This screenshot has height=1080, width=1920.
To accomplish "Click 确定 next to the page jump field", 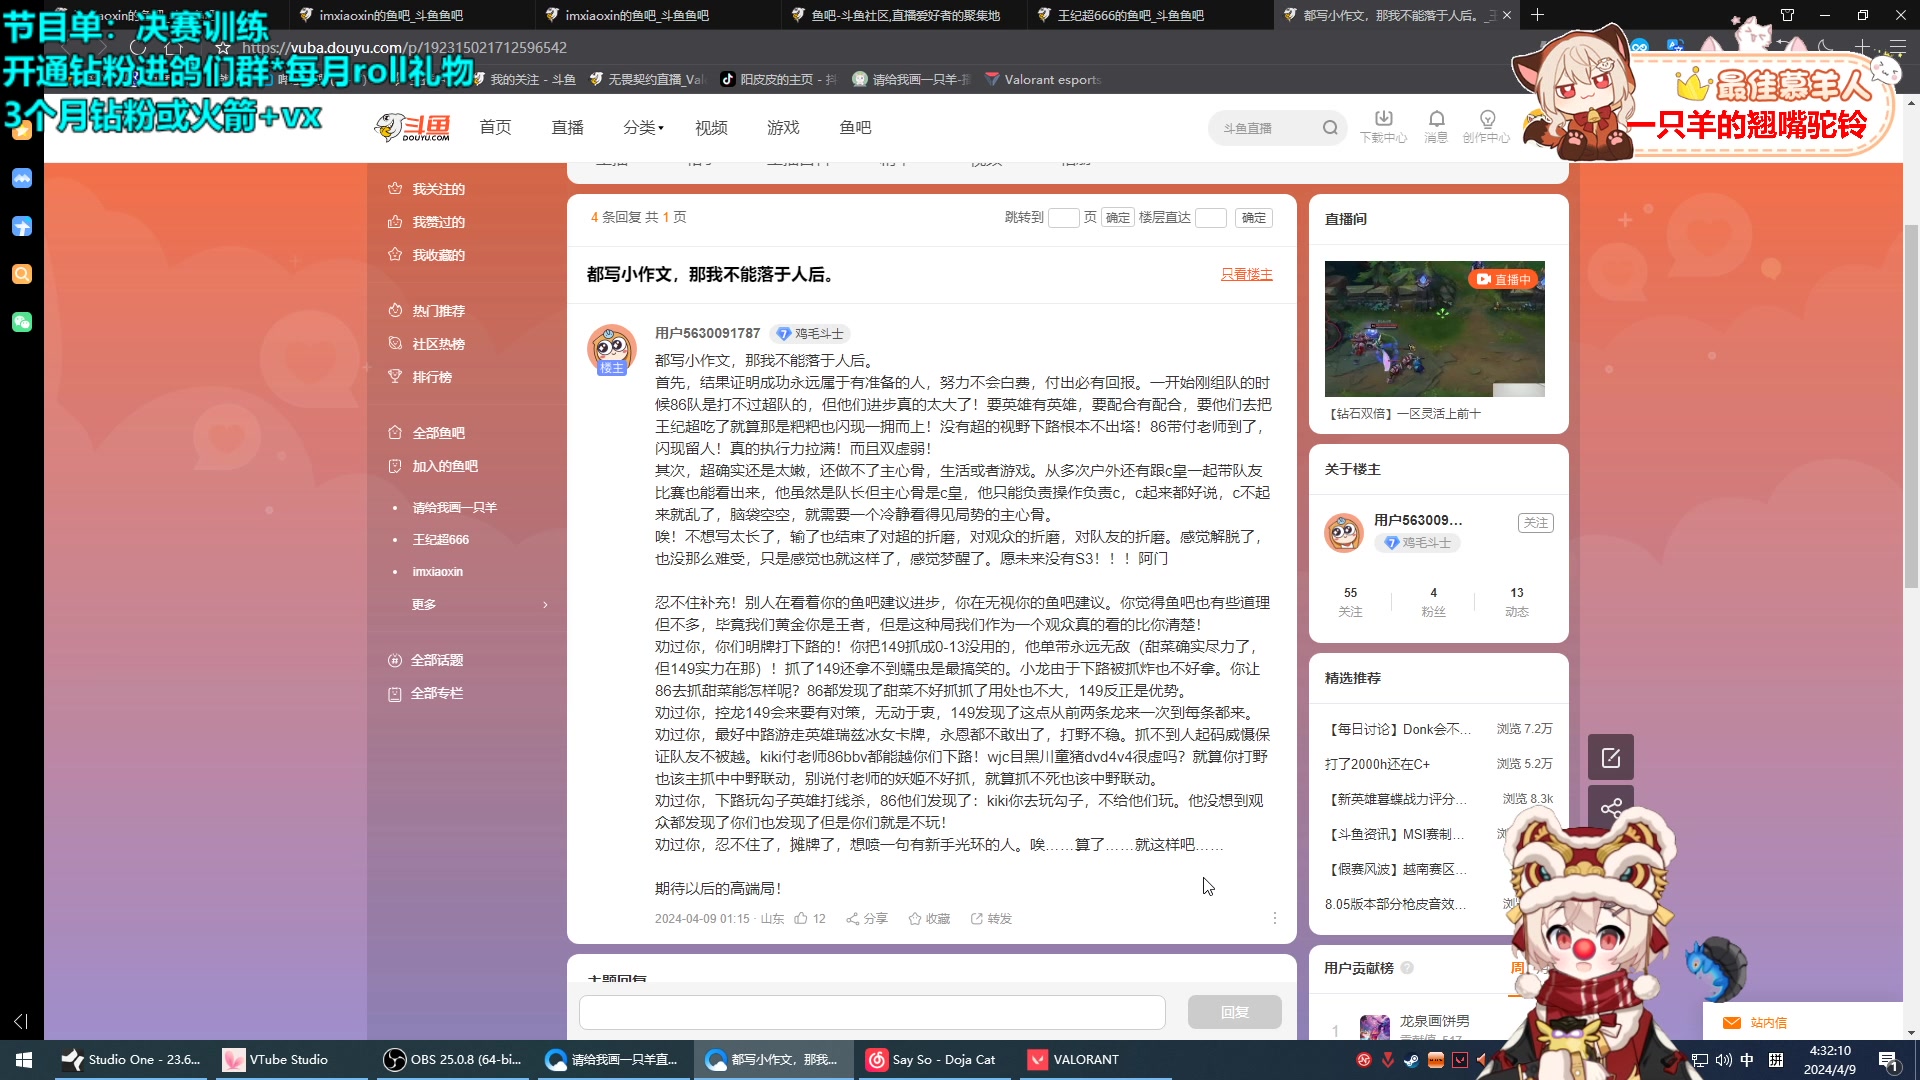I will point(1117,218).
